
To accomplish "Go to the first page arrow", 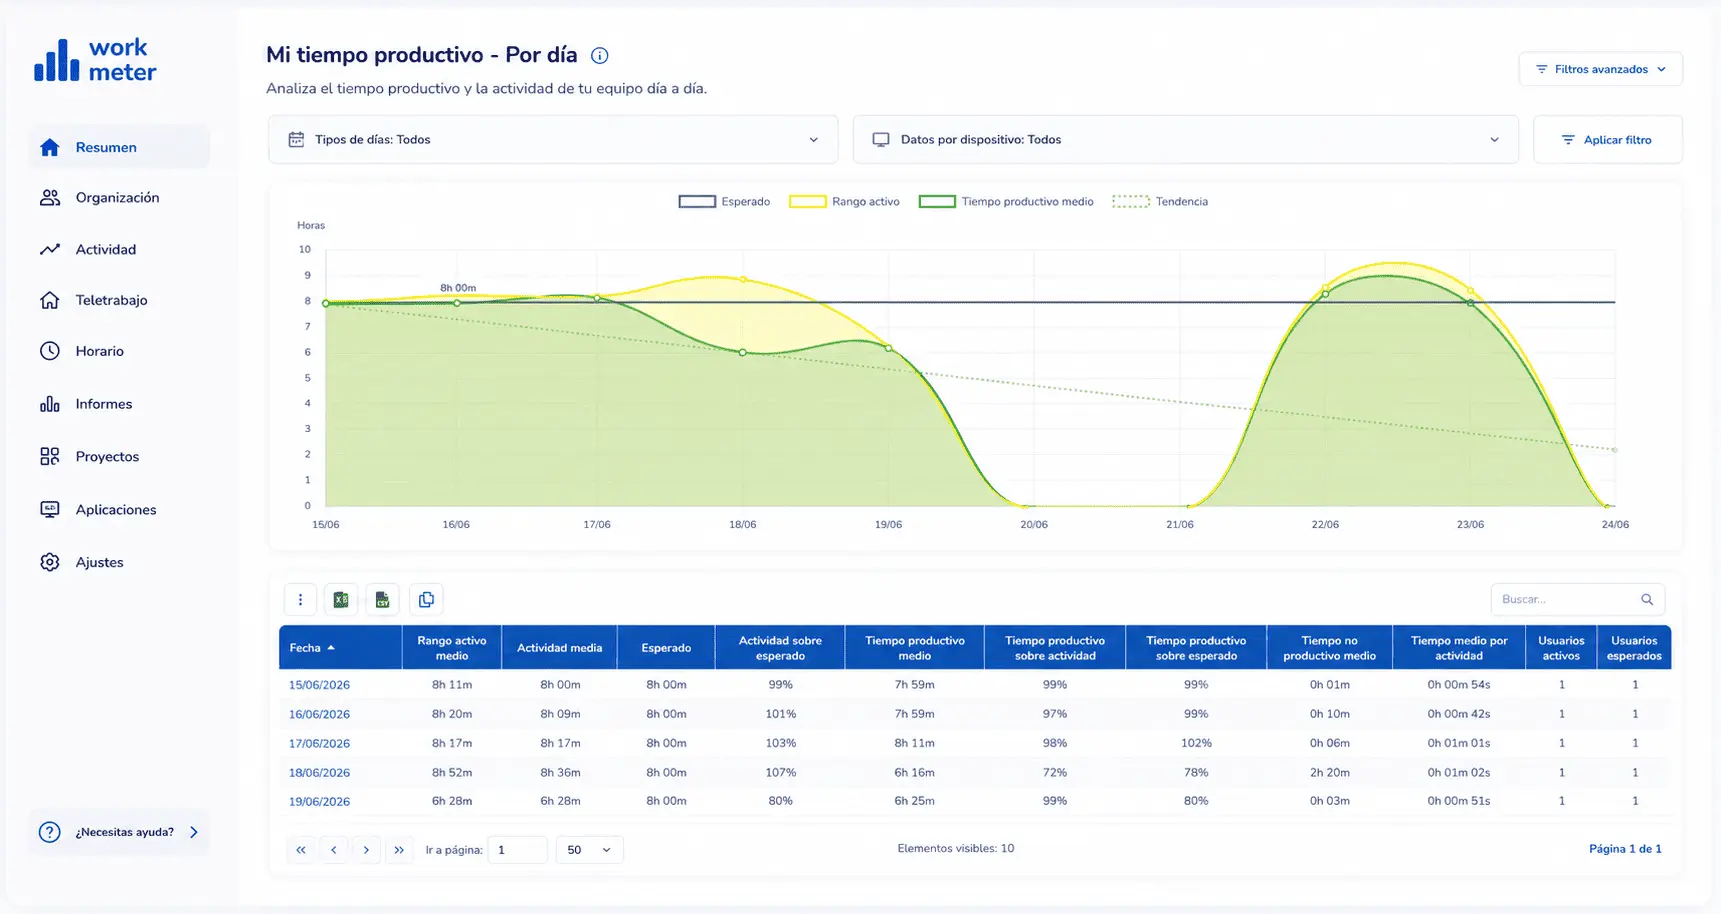I will tap(301, 850).
